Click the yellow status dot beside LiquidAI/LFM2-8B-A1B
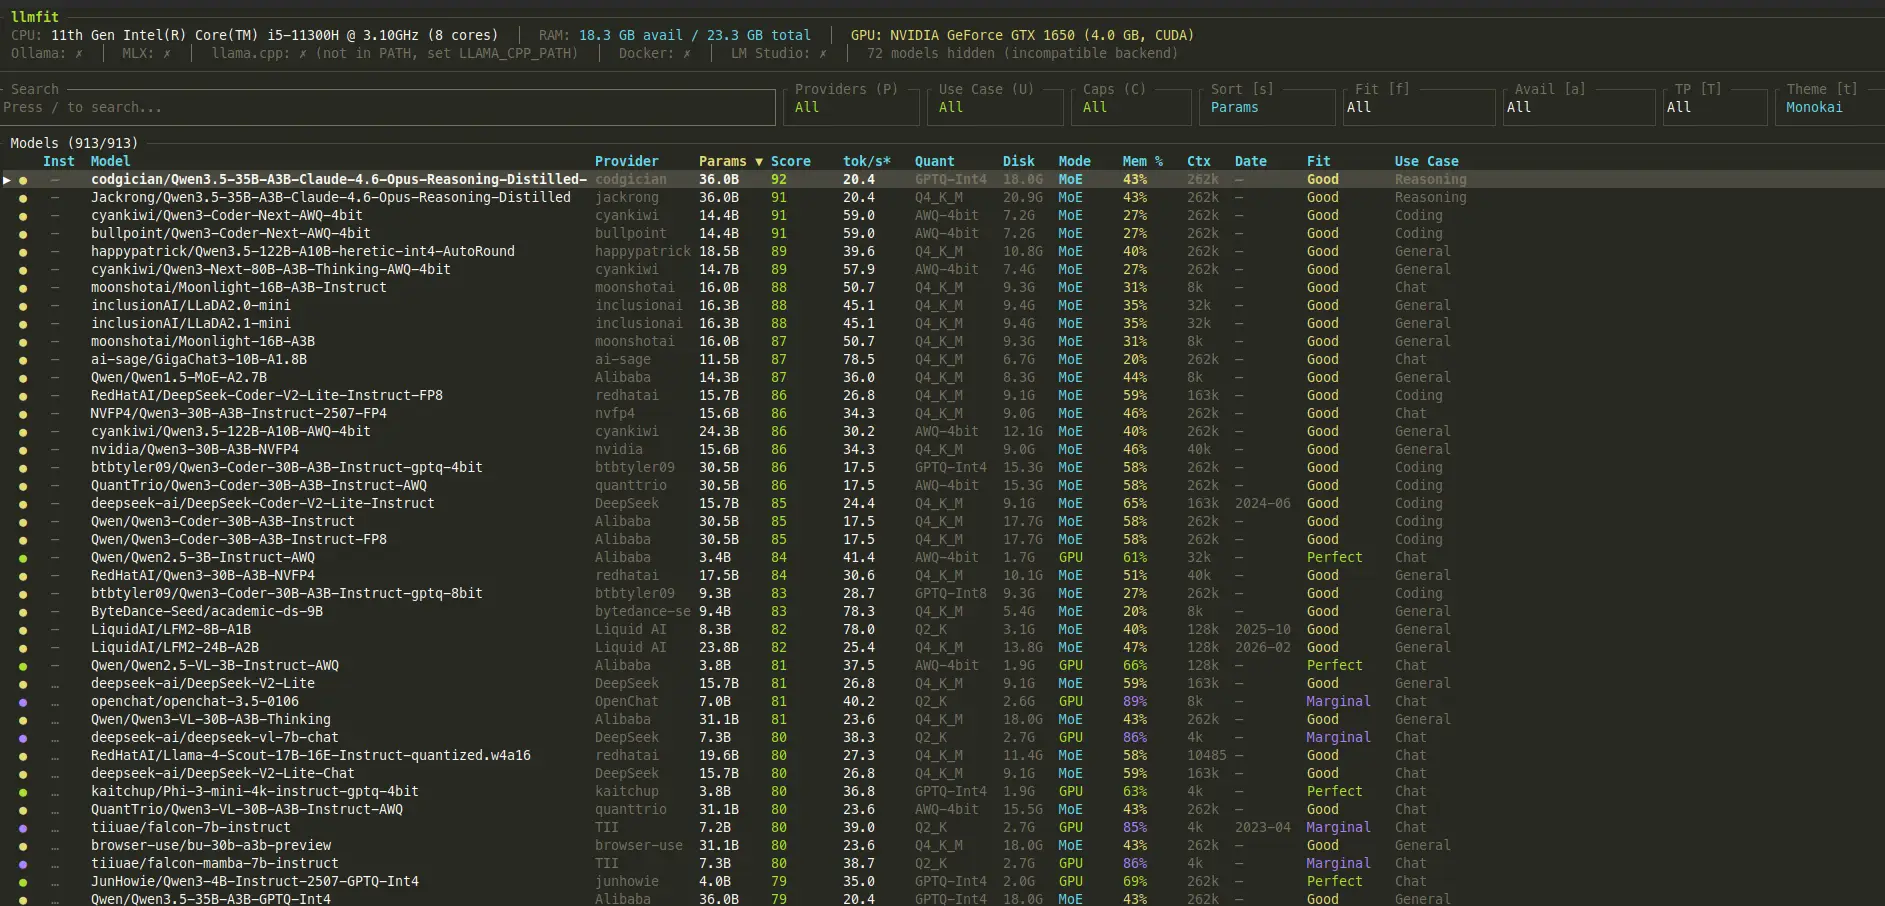 click(x=23, y=630)
